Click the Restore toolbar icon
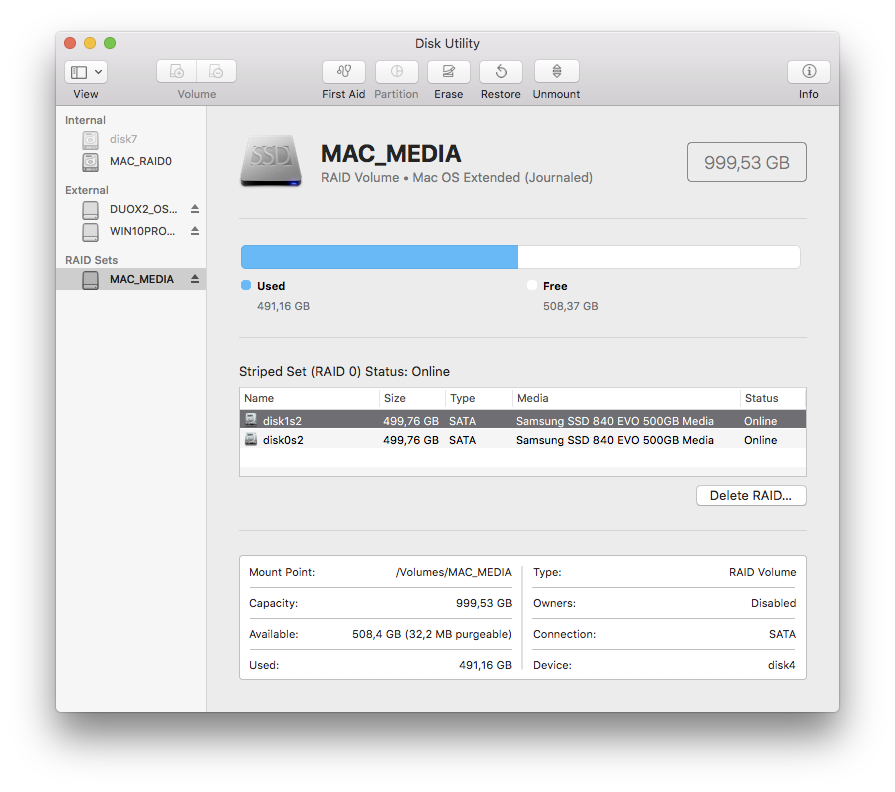 (501, 71)
